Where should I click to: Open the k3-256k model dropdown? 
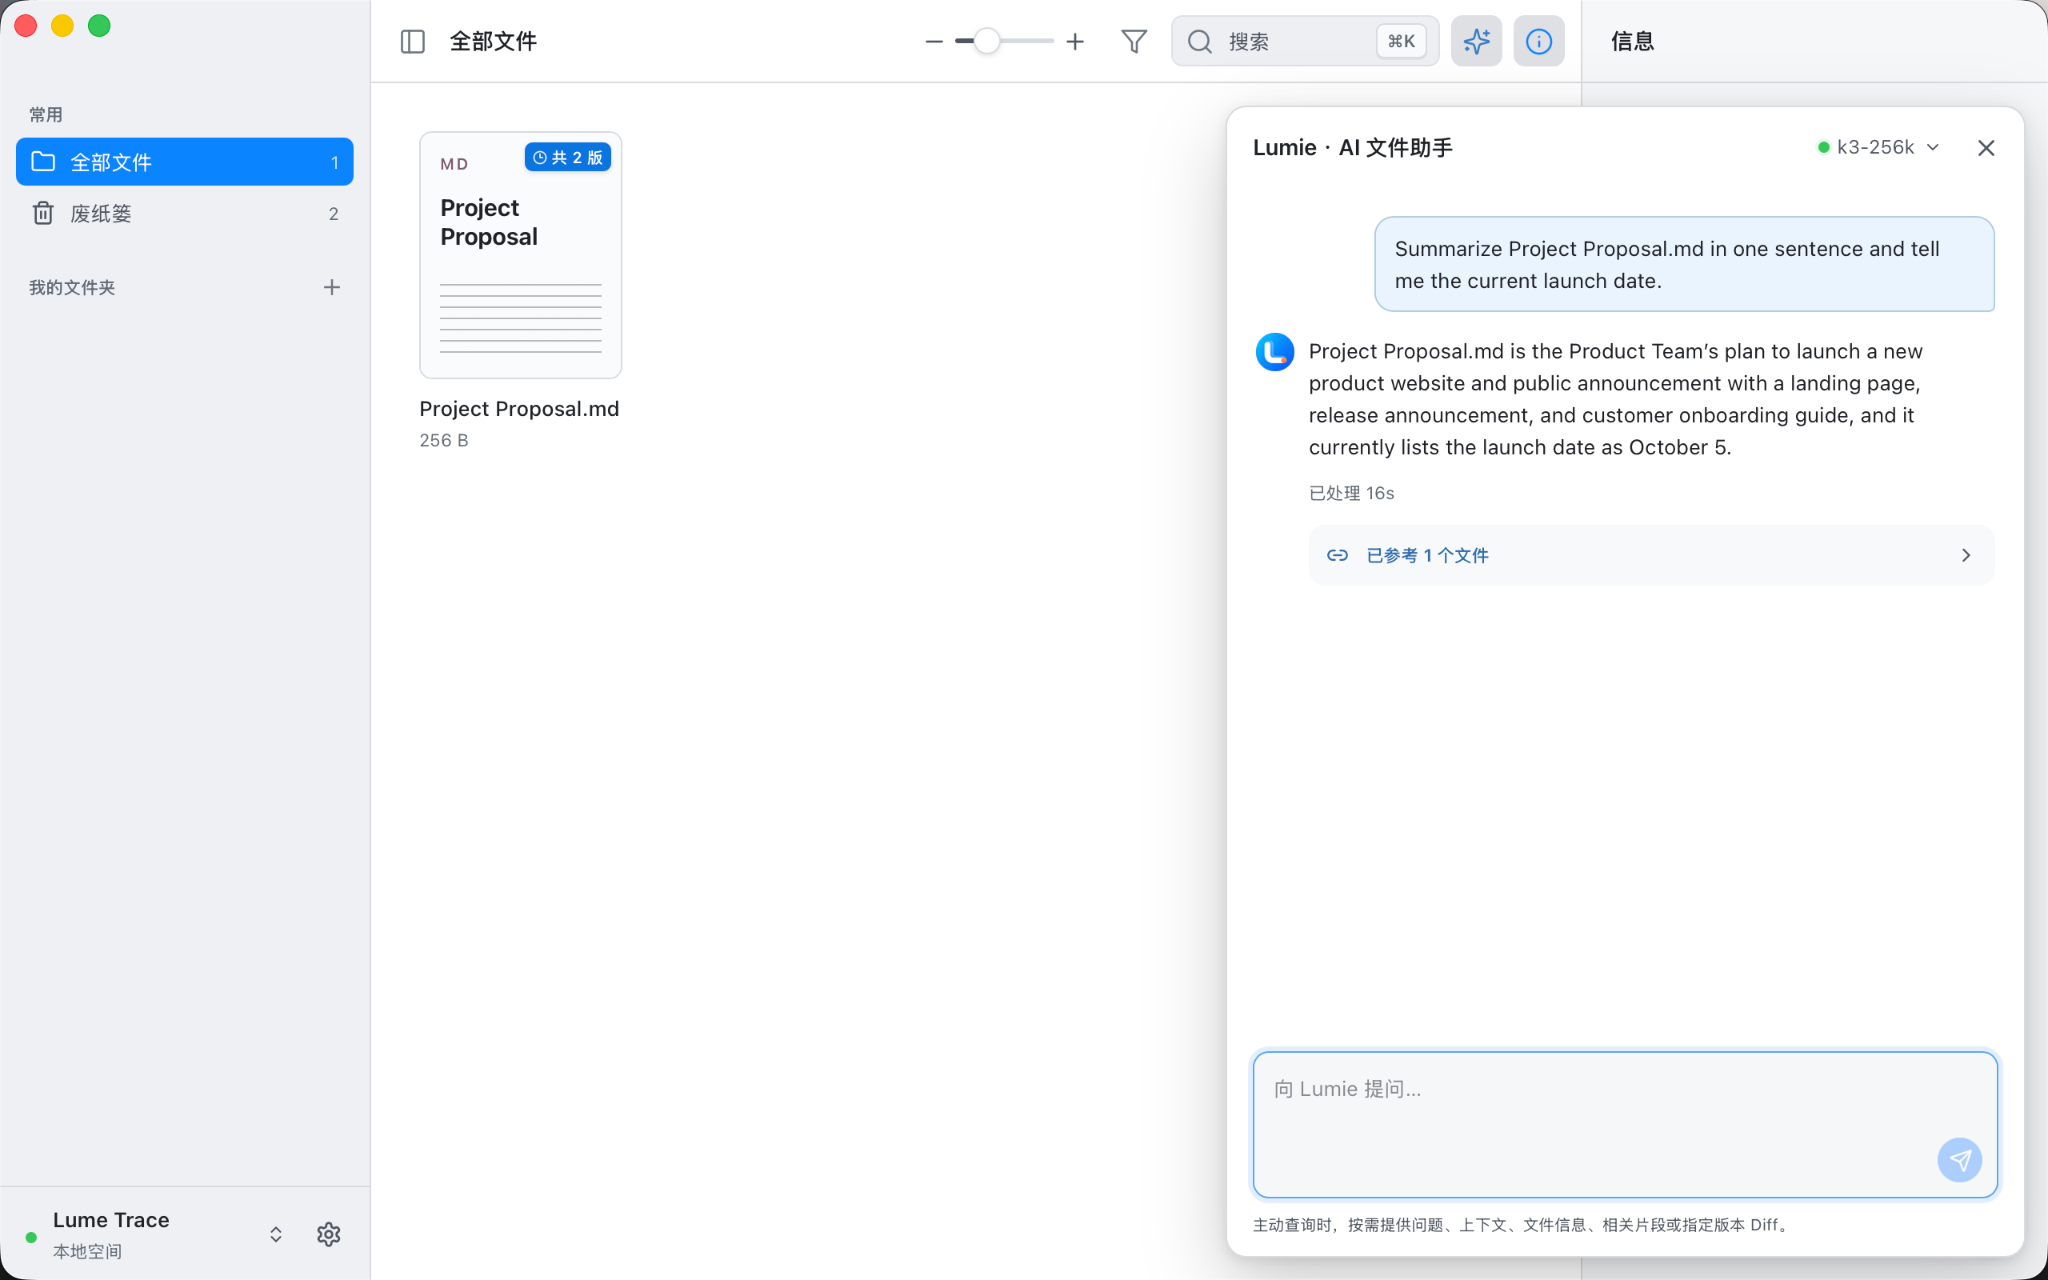[x=1879, y=147]
